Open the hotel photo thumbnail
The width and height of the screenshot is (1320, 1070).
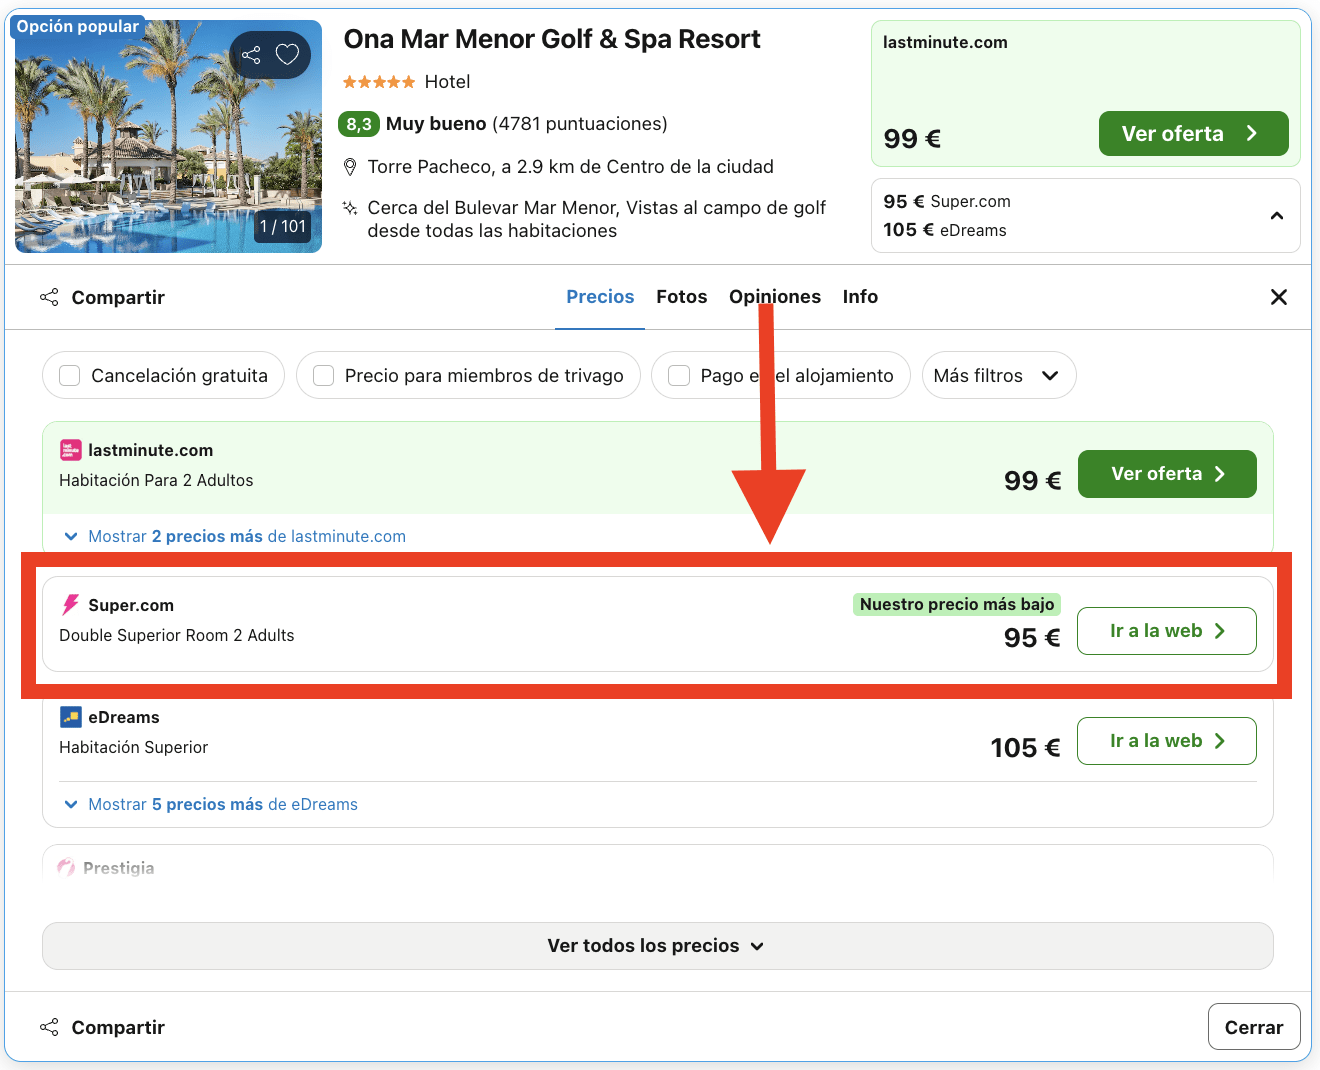pyautogui.click(x=168, y=136)
